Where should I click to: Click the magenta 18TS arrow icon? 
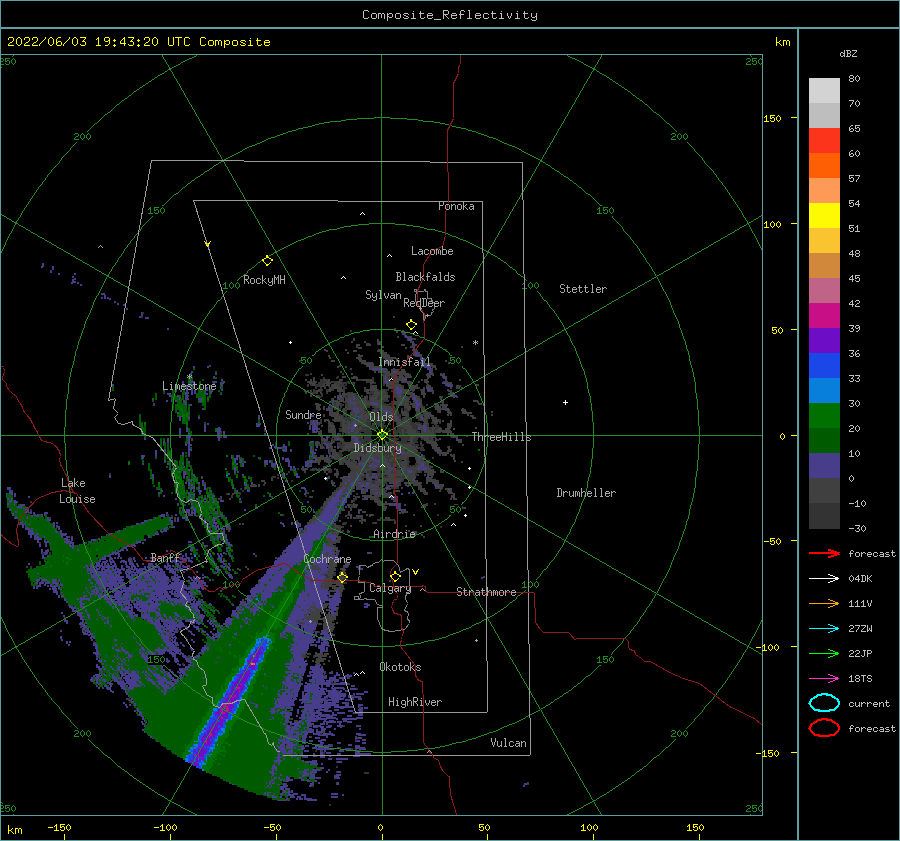coord(824,679)
